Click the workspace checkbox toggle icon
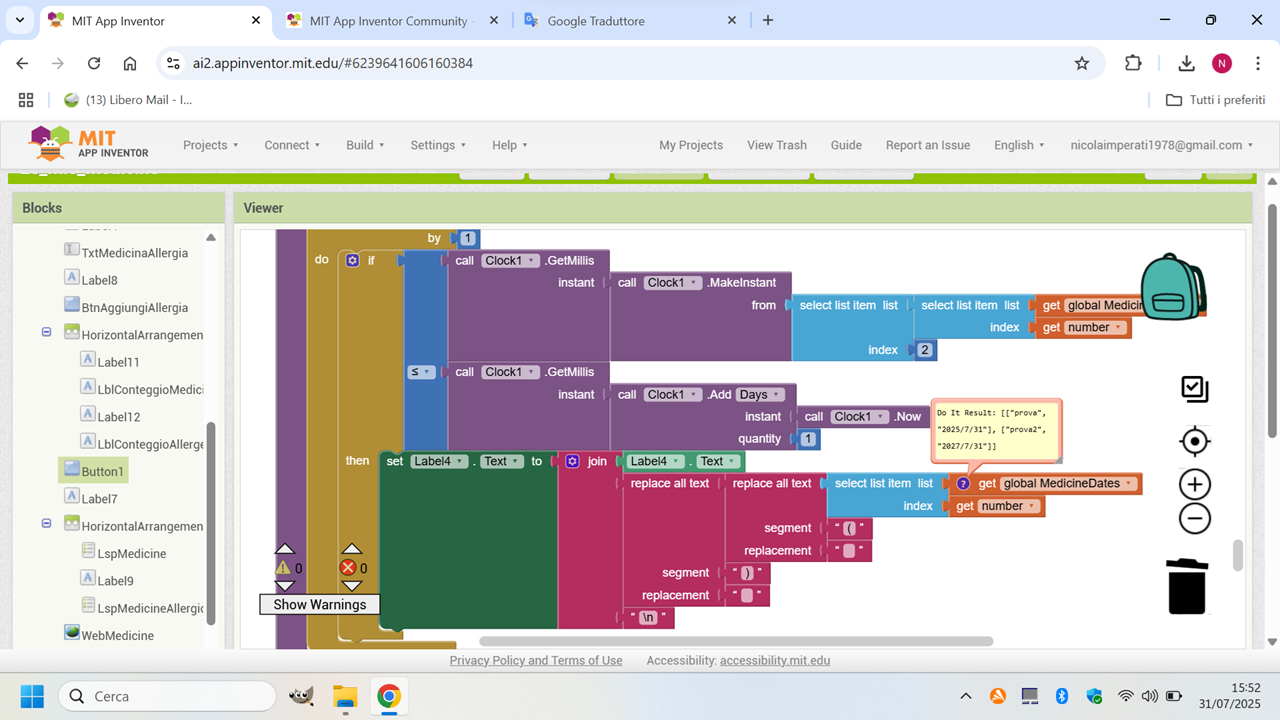Image resolution: width=1280 pixels, height=720 pixels. (1195, 389)
